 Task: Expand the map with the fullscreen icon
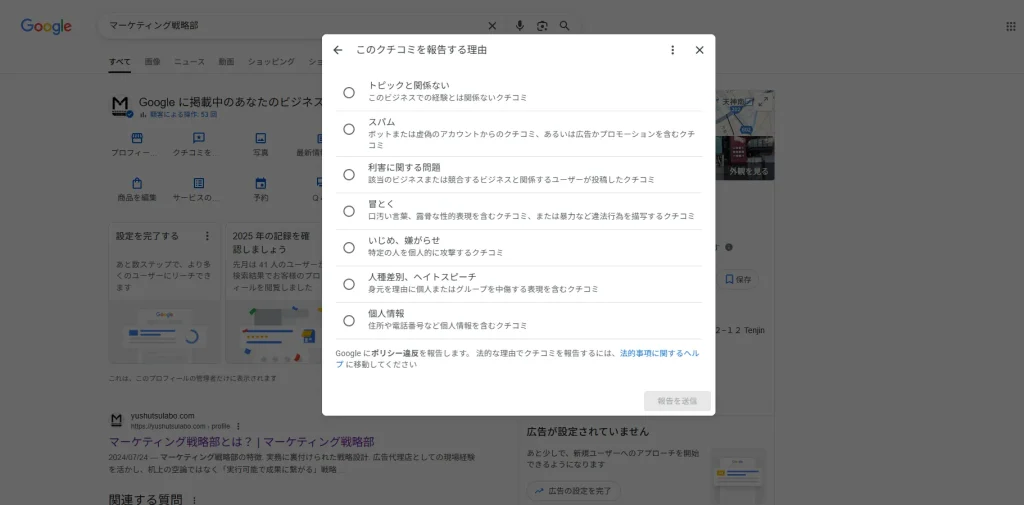[764, 101]
